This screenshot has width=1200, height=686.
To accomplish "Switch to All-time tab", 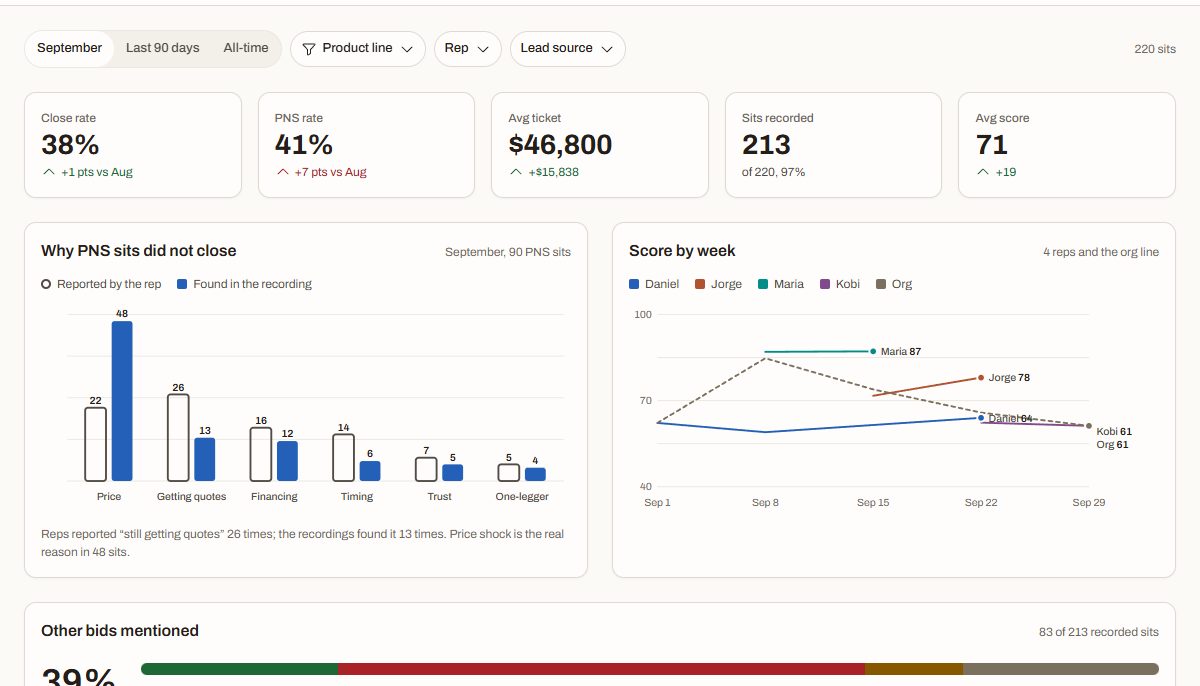I will pos(246,48).
